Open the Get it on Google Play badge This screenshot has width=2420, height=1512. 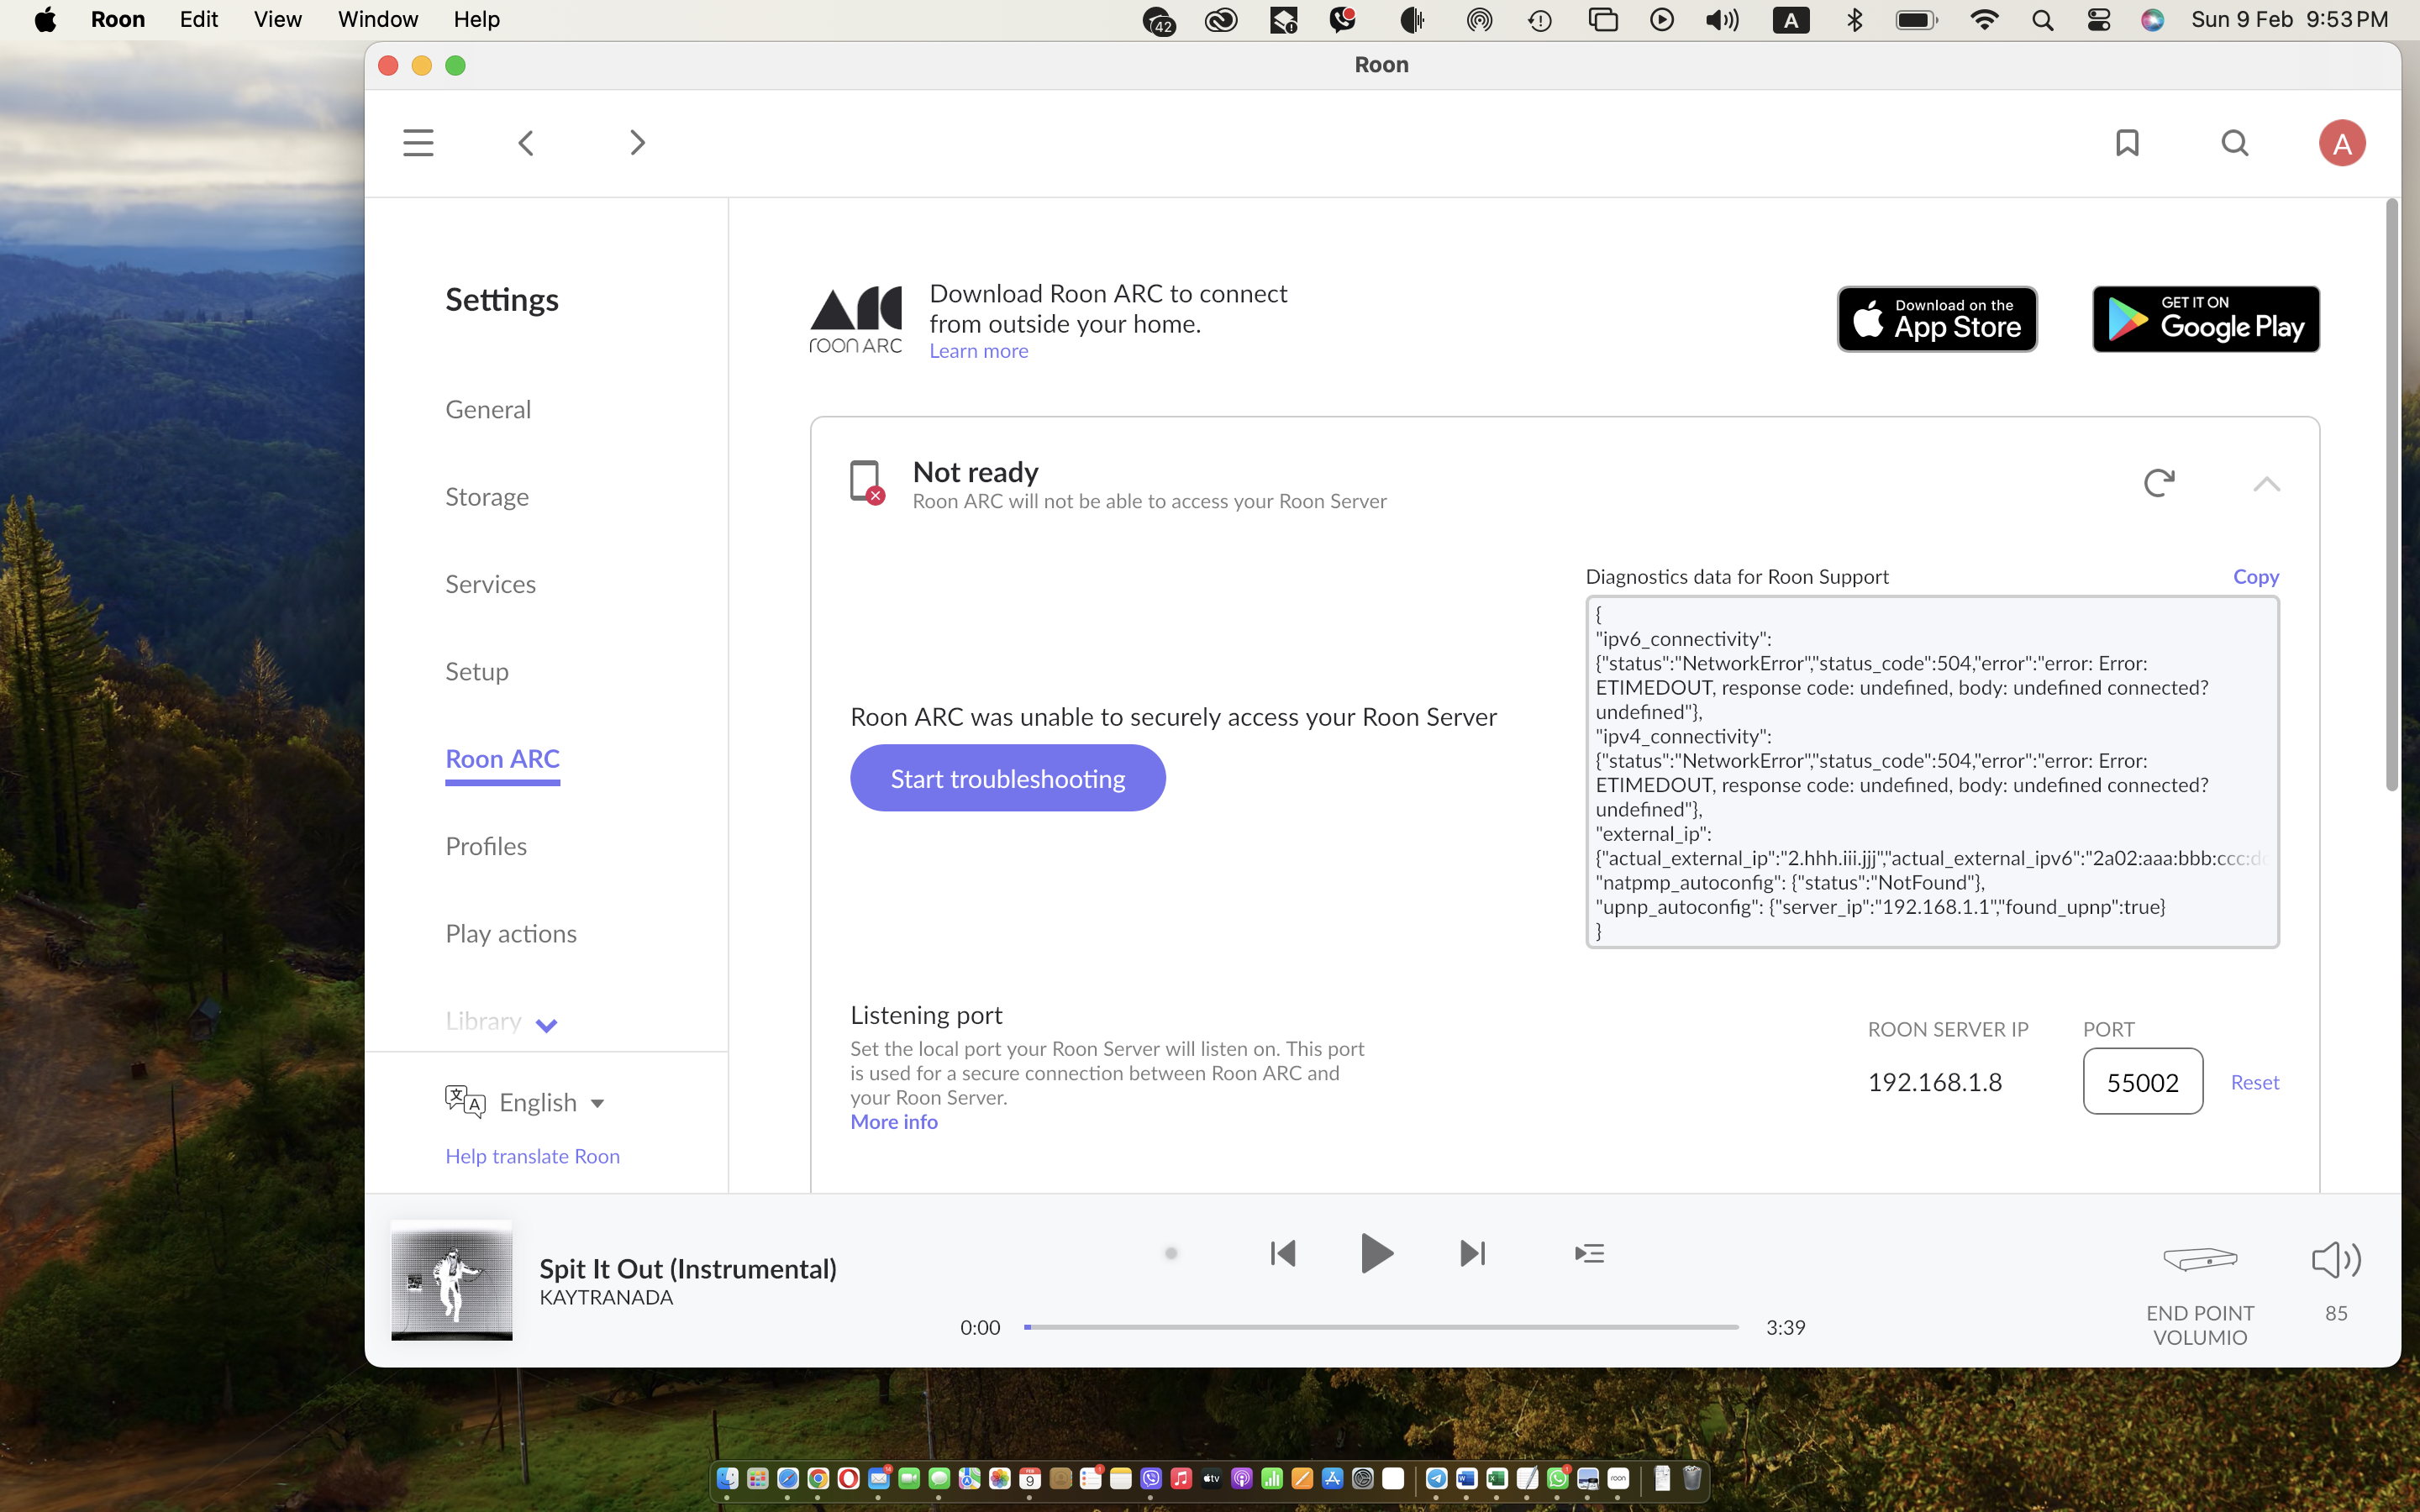coord(2206,319)
